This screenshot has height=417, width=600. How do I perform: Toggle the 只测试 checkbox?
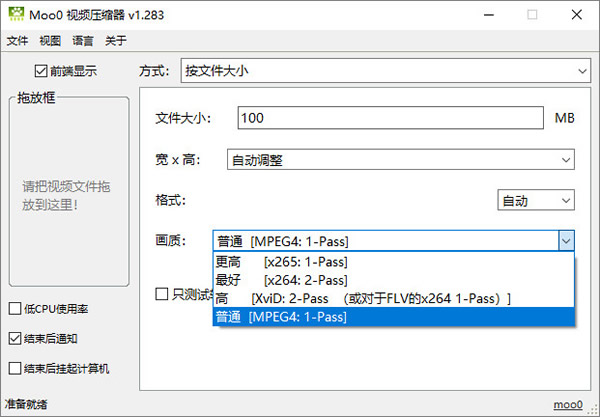click(162, 294)
